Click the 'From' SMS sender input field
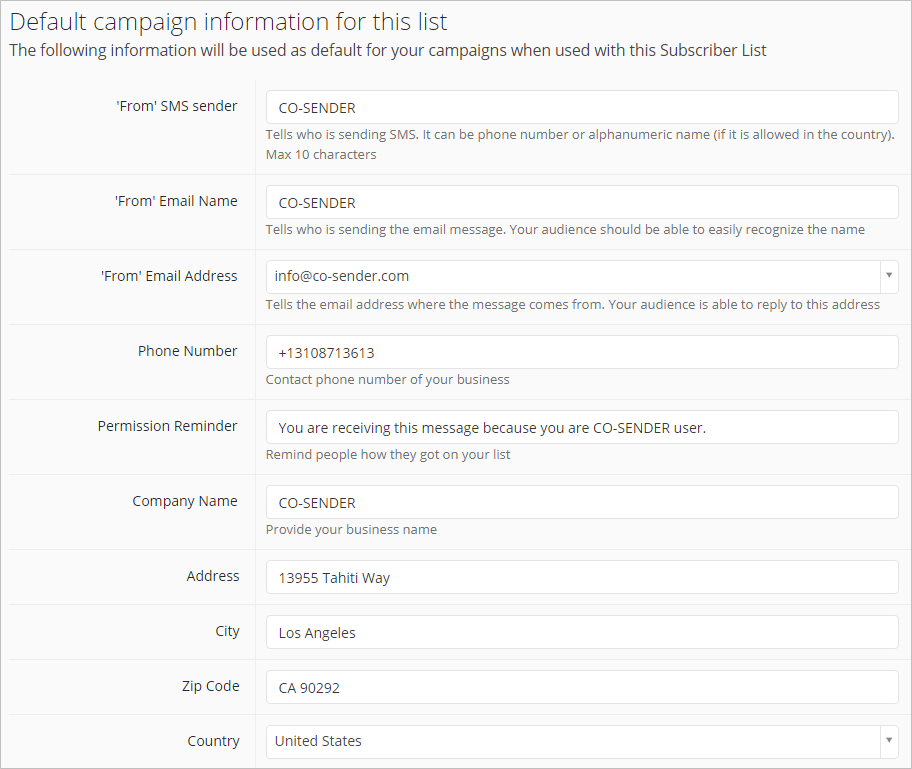This screenshot has width=912, height=769. coord(582,107)
